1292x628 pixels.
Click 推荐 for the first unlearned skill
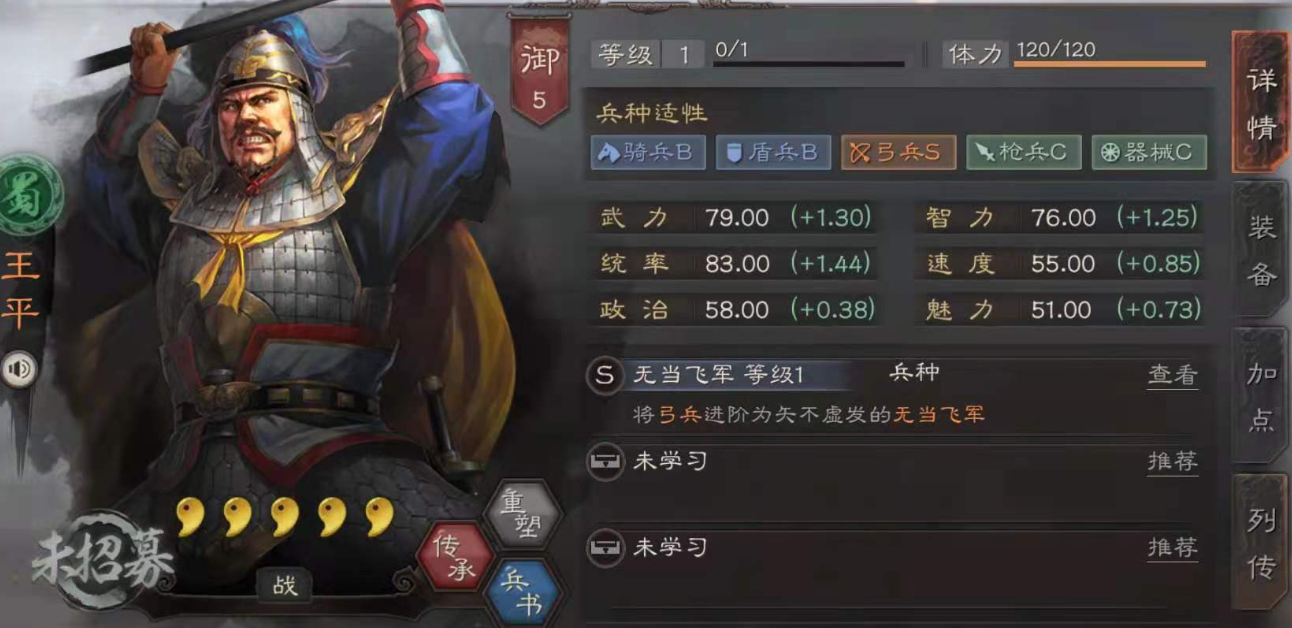click(1172, 461)
